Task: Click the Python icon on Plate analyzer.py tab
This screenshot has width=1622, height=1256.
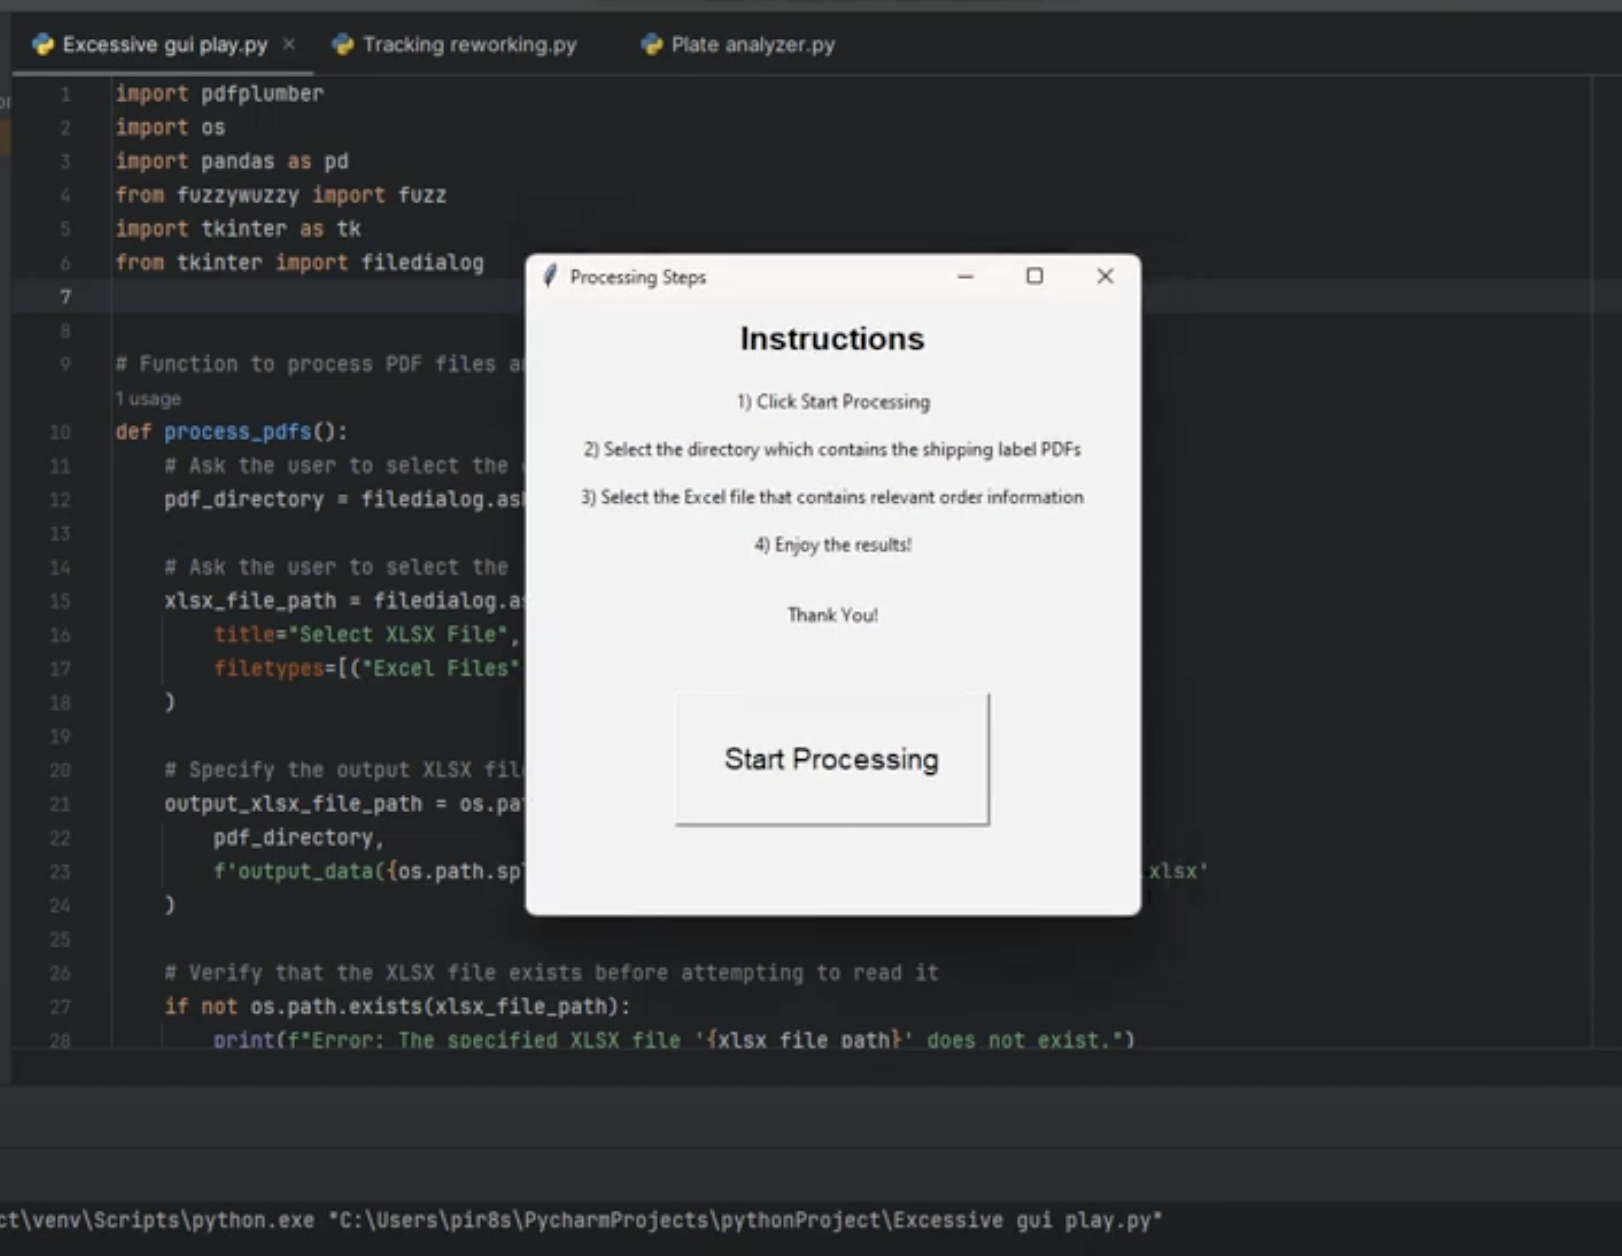Action: (x=650, y=44)
